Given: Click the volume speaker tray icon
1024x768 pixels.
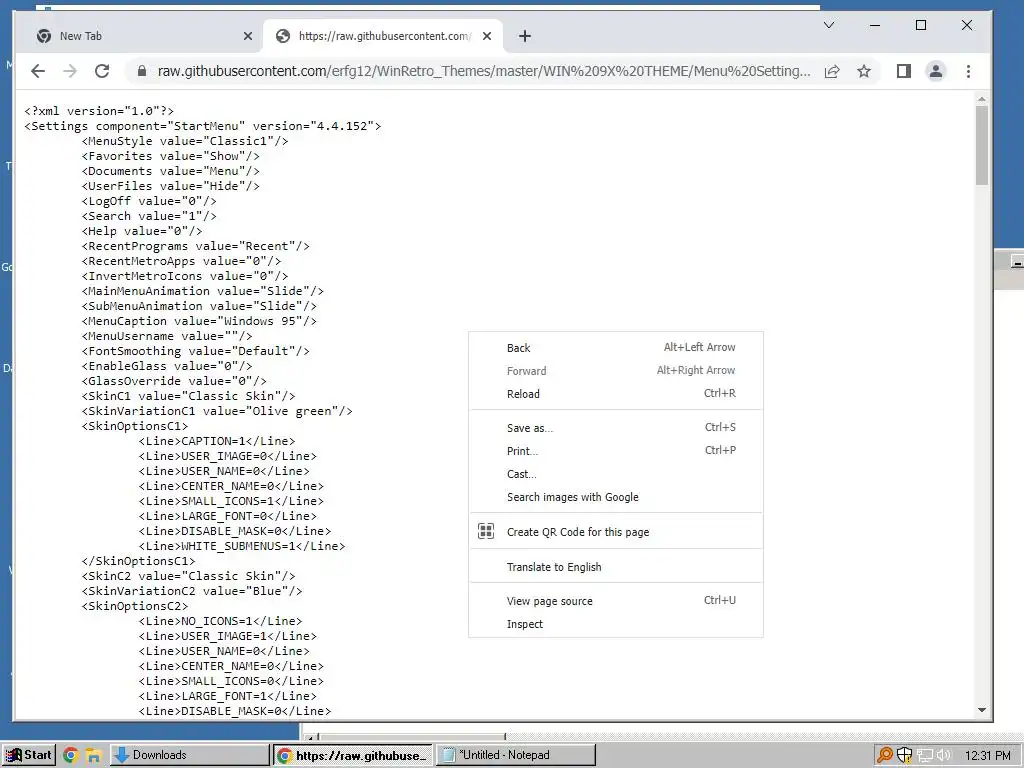Looking at the screenshot, I should tap(944, 755).
